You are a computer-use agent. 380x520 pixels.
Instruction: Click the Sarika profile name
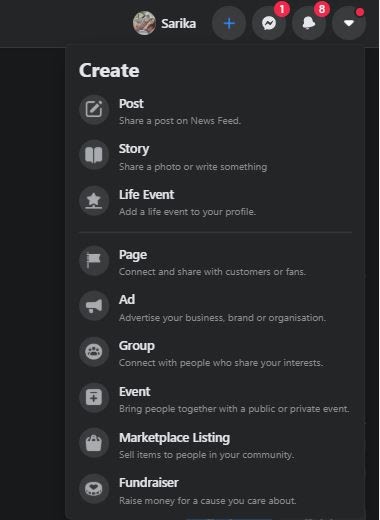179,24
